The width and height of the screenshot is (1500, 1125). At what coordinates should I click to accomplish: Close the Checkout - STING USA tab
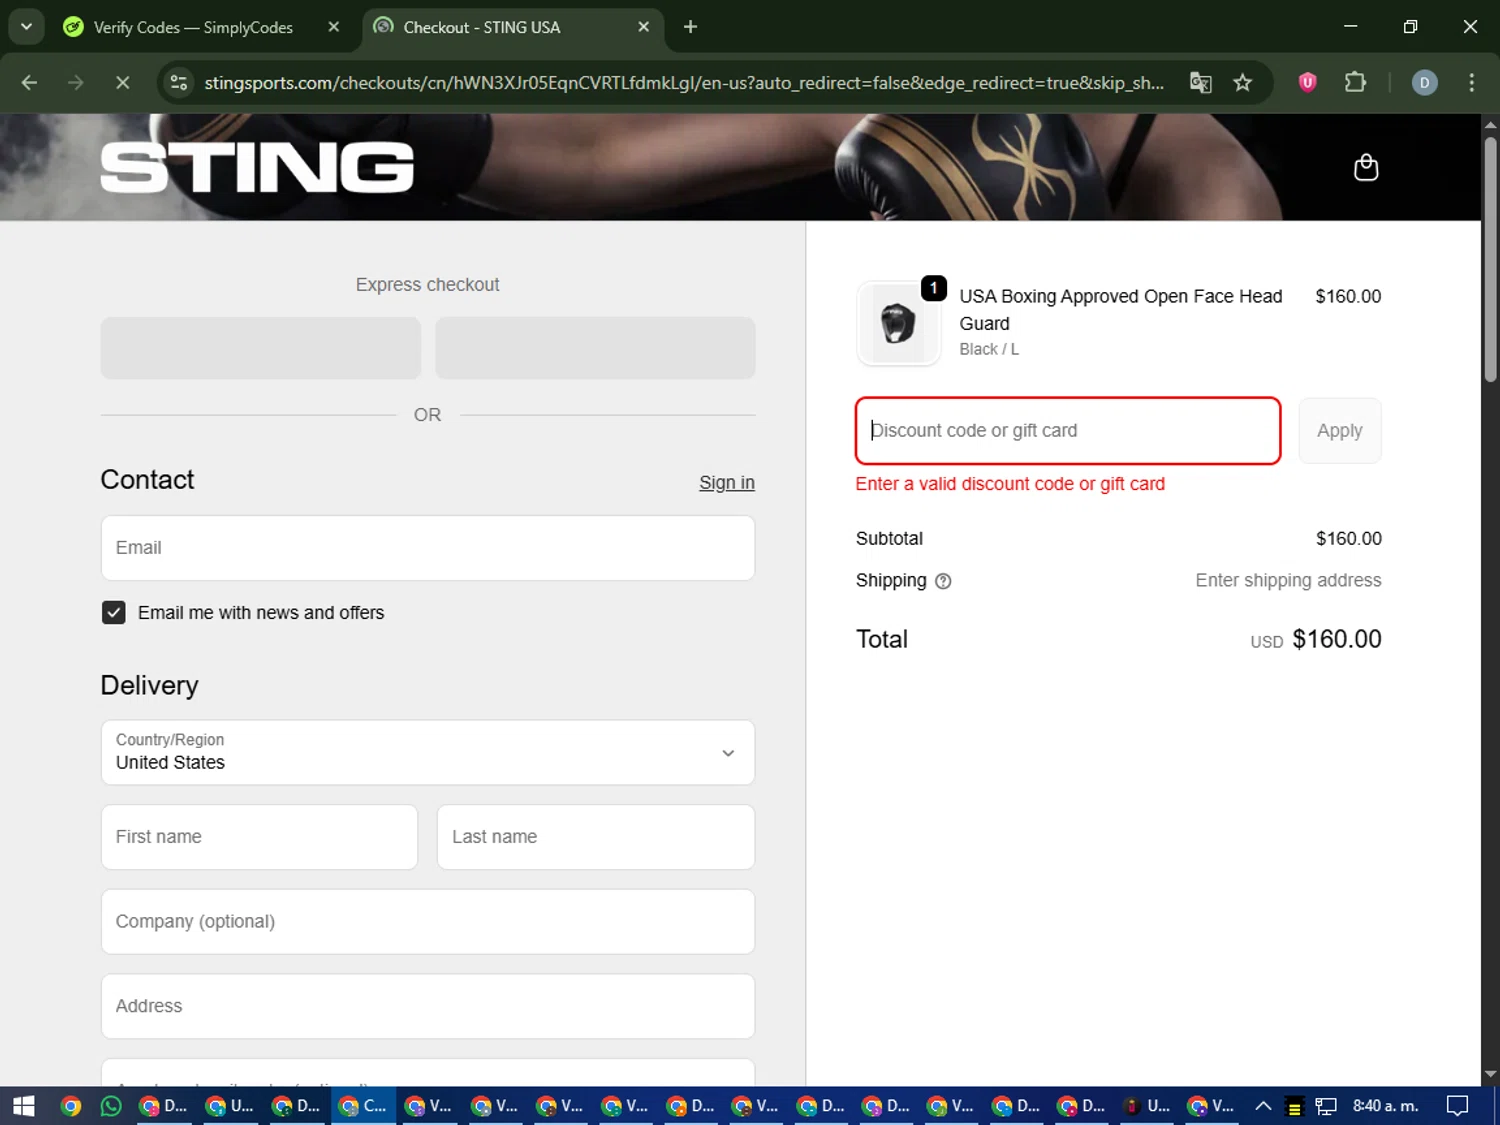[644, 27]
